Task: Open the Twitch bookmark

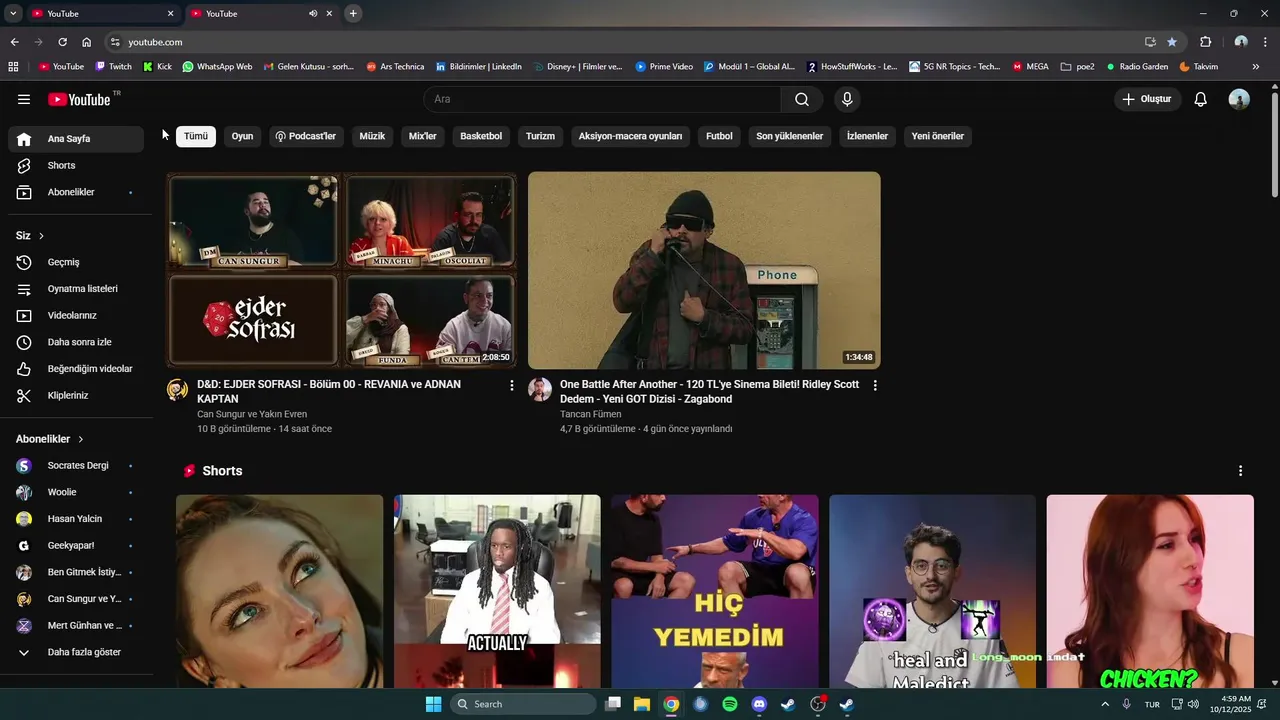Action: [113, 67]
